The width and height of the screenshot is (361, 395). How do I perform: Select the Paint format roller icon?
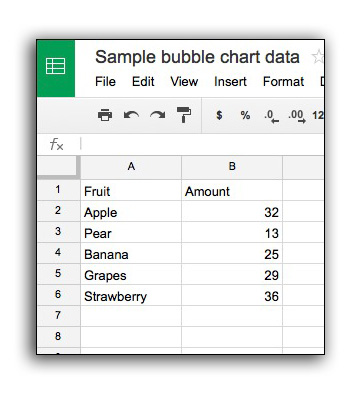click(x=184, y=115)
